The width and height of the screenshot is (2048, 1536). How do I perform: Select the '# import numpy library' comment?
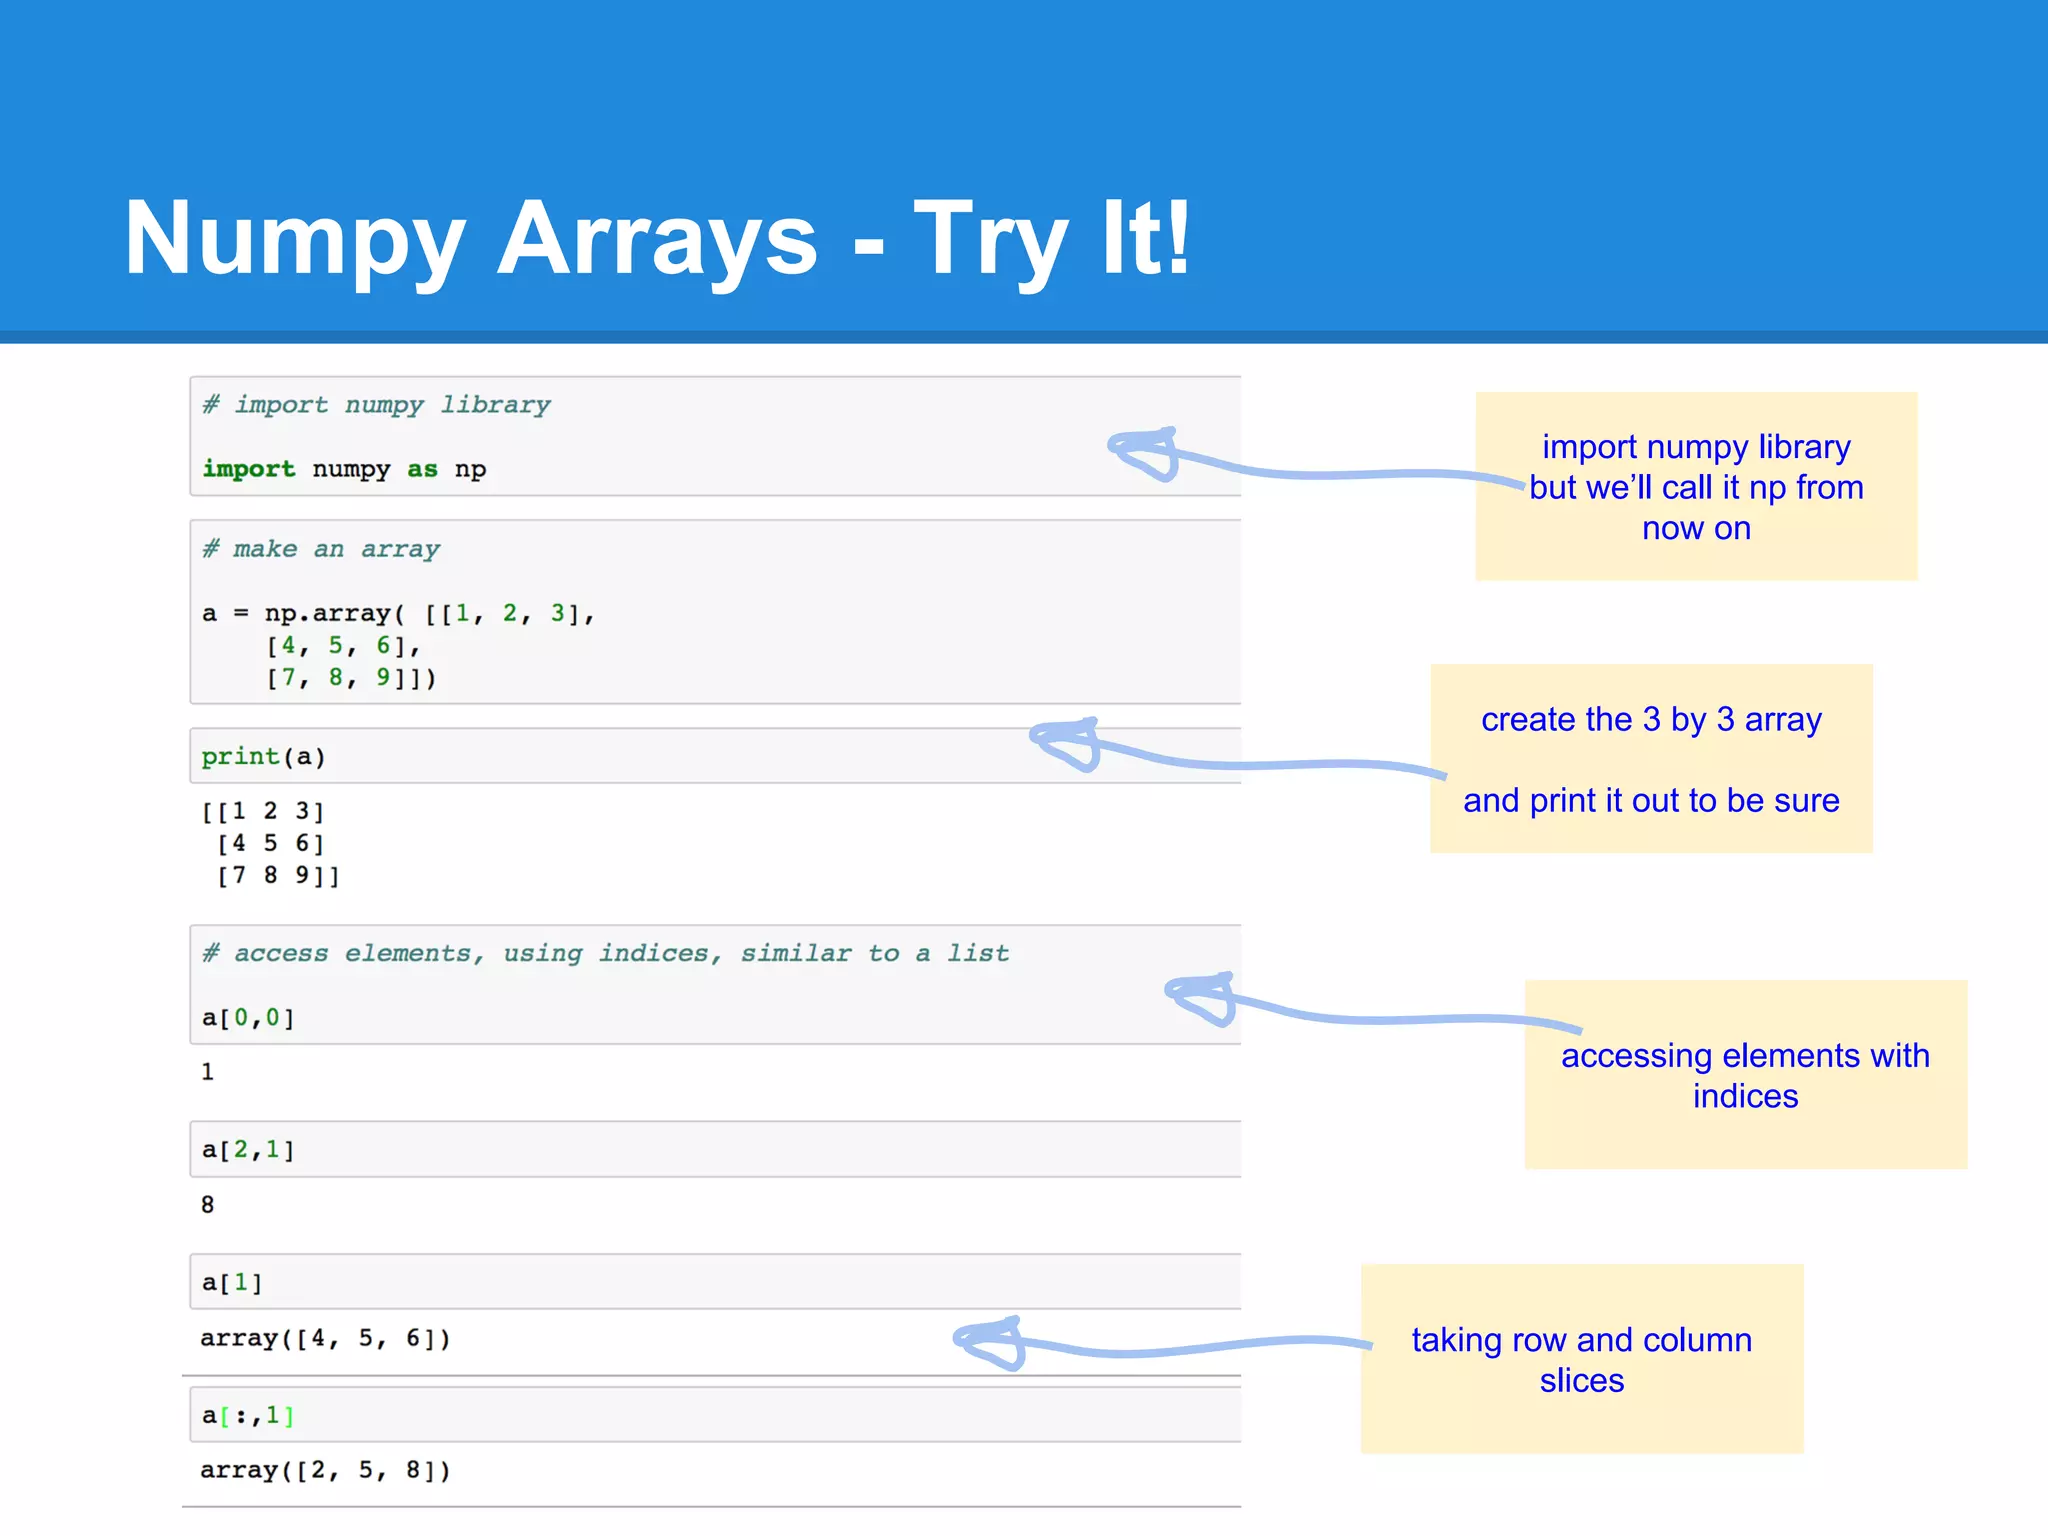[x=376, y=405]
